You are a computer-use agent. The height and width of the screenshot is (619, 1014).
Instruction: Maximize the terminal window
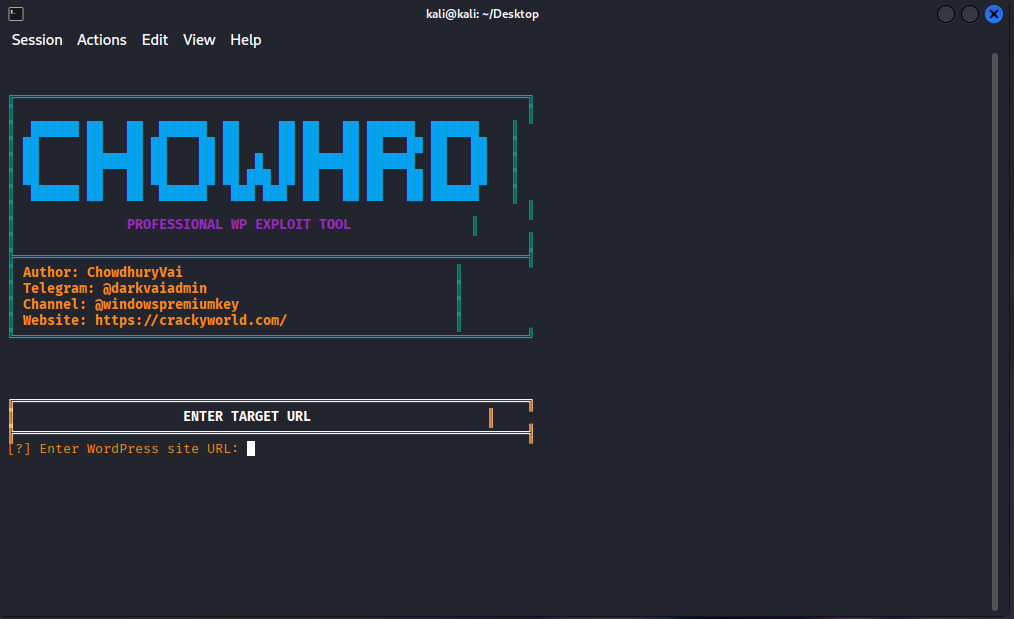969,14
